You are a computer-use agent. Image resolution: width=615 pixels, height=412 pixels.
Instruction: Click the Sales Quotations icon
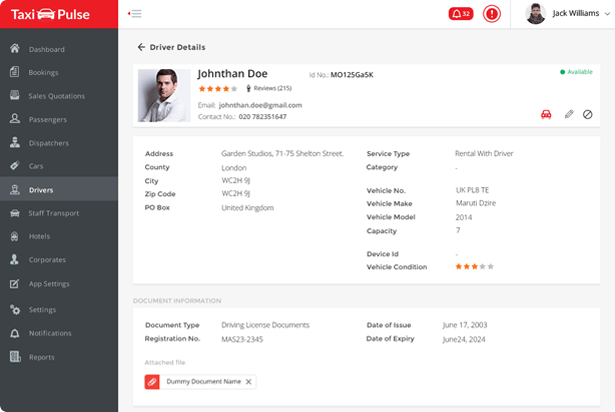(15, 95)
